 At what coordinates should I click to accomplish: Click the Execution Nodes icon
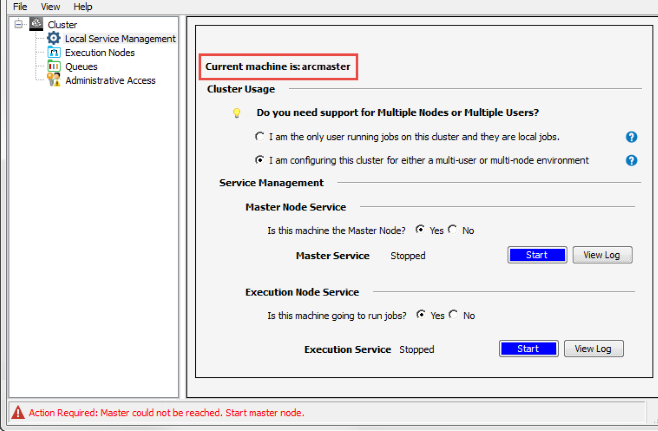(54, 52)
